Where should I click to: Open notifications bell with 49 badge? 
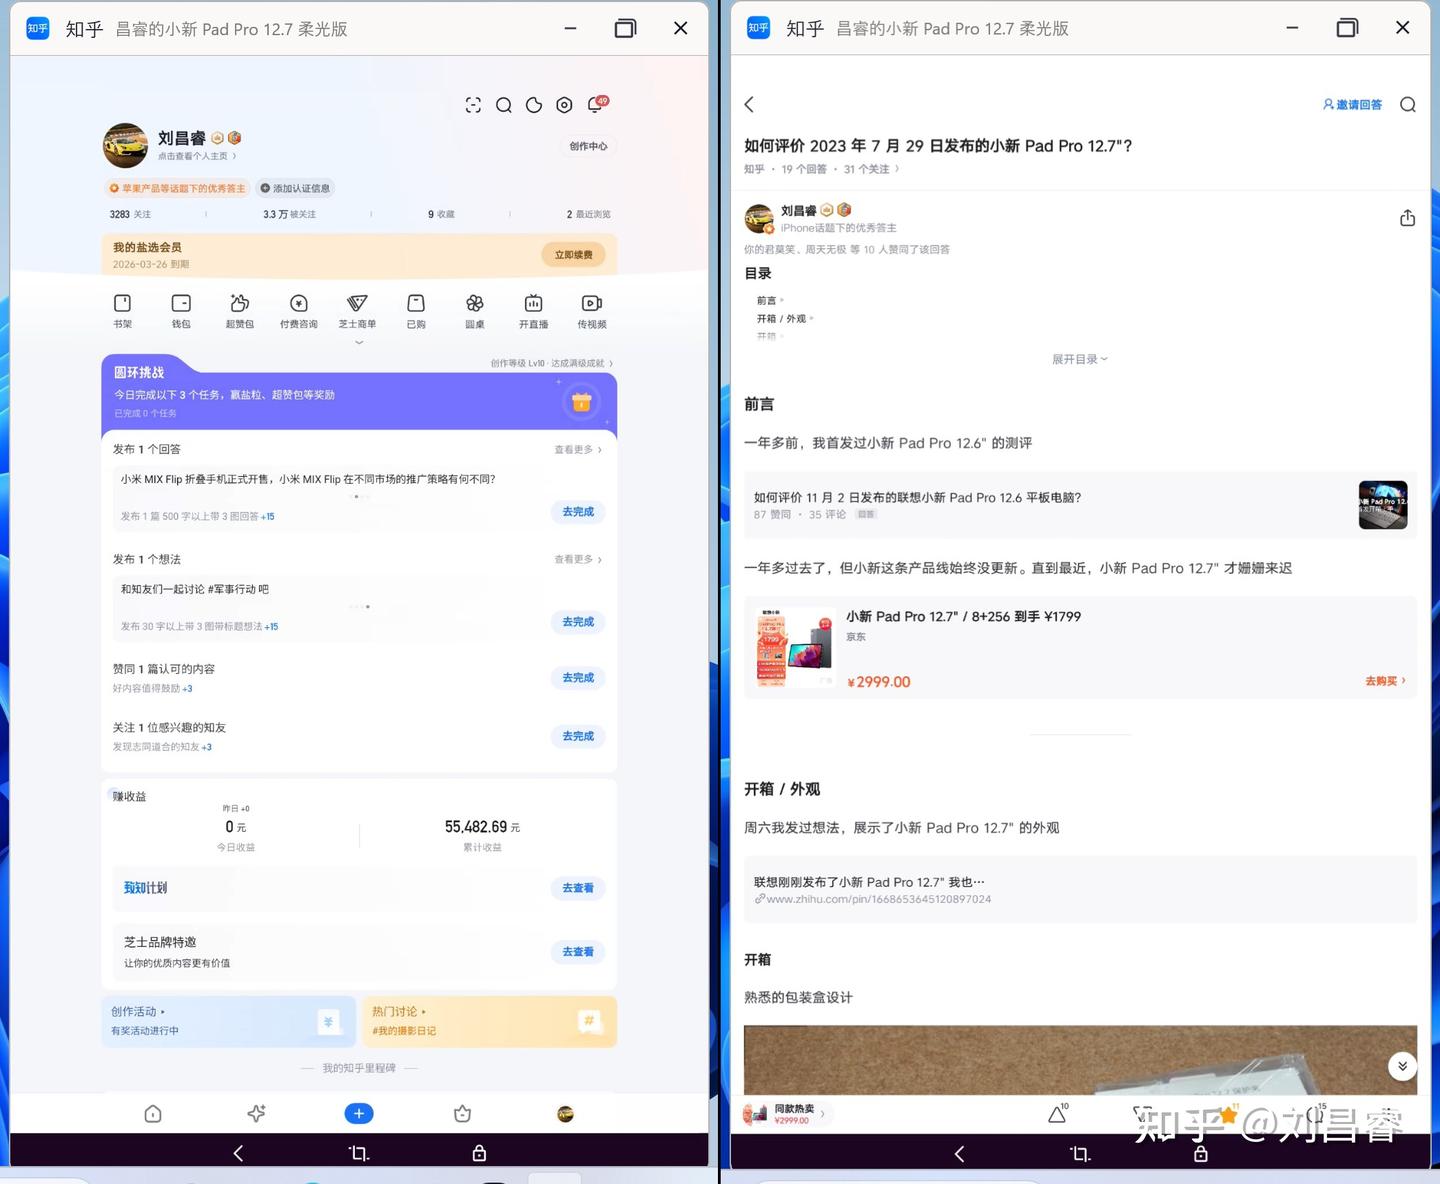[597, 104]
